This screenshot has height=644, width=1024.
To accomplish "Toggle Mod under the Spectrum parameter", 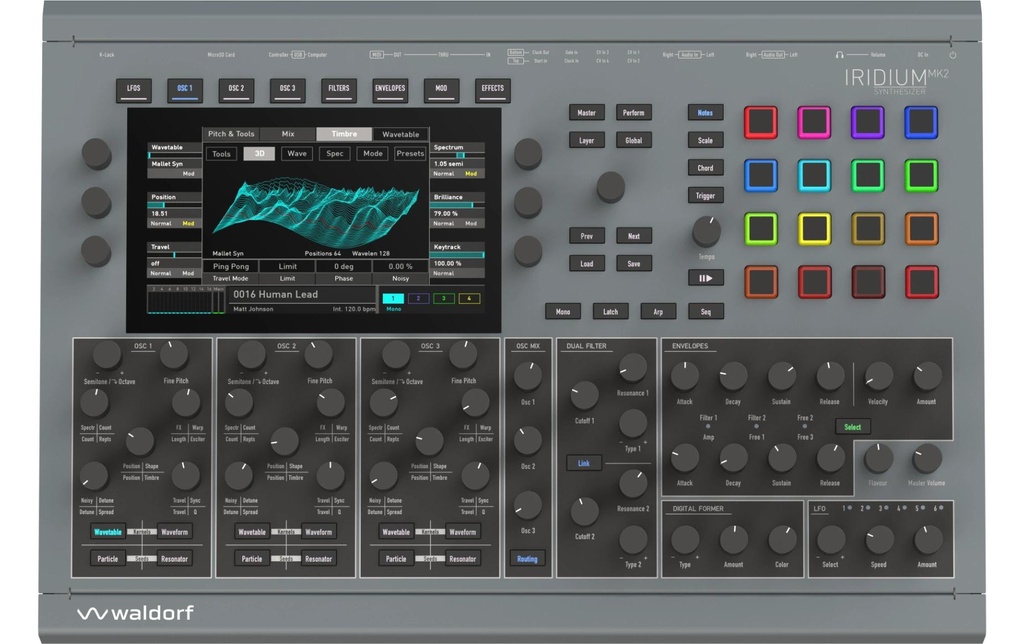I will click(x=471, y=174).
